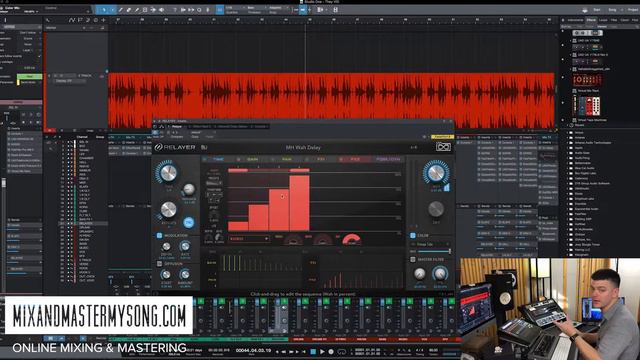Click the tallest red sequence bar
This screenshot has width=640, height=360.
[x=299, y=203]
